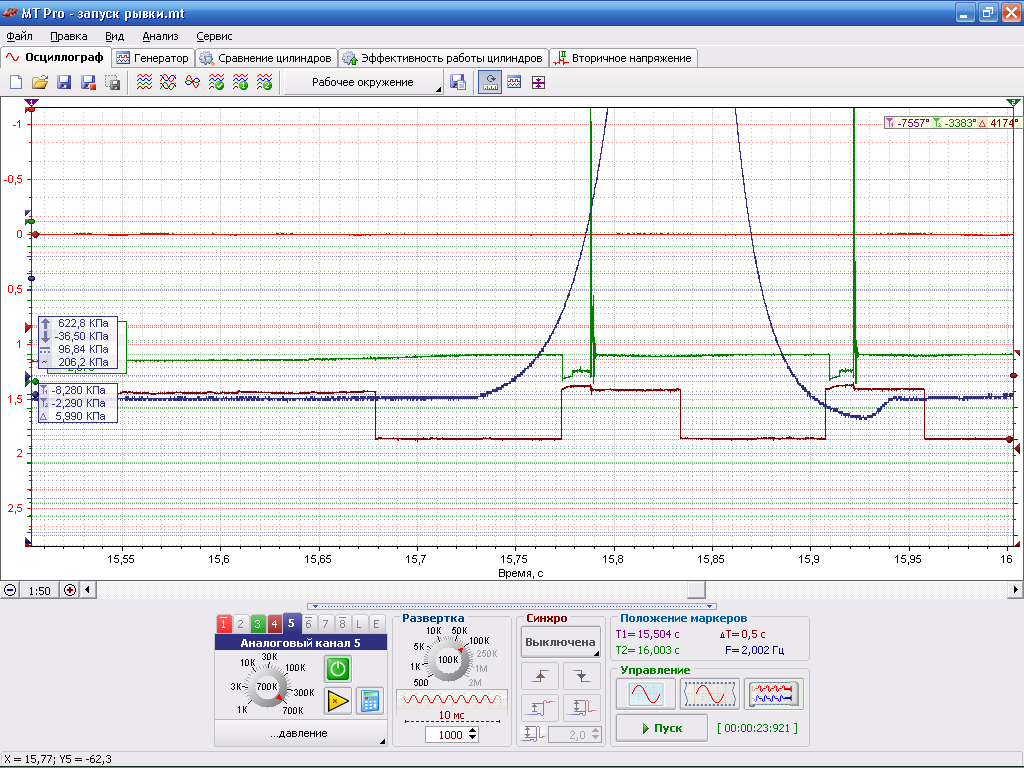The width and height of the screenshot is (1024, 768).
Task: Click the horizontal timeline scrollbar thumb
Action: coord(697,590)
